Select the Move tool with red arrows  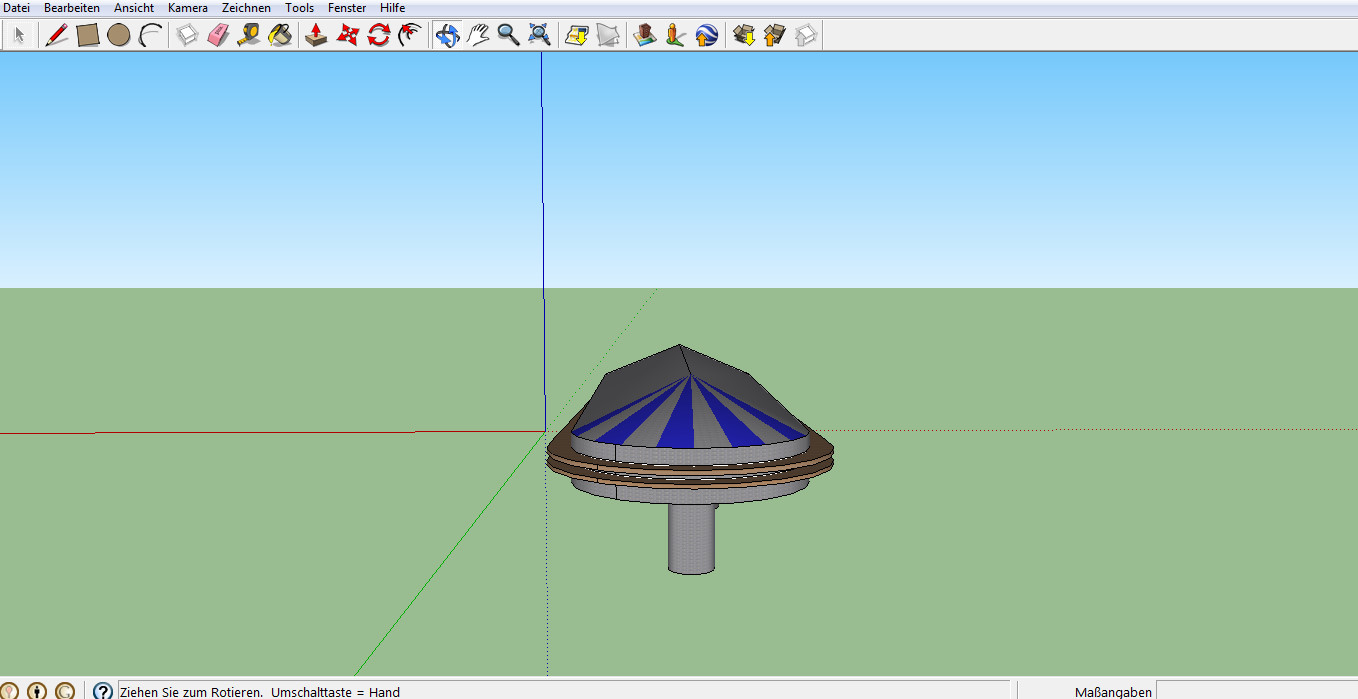click(347, 36)
